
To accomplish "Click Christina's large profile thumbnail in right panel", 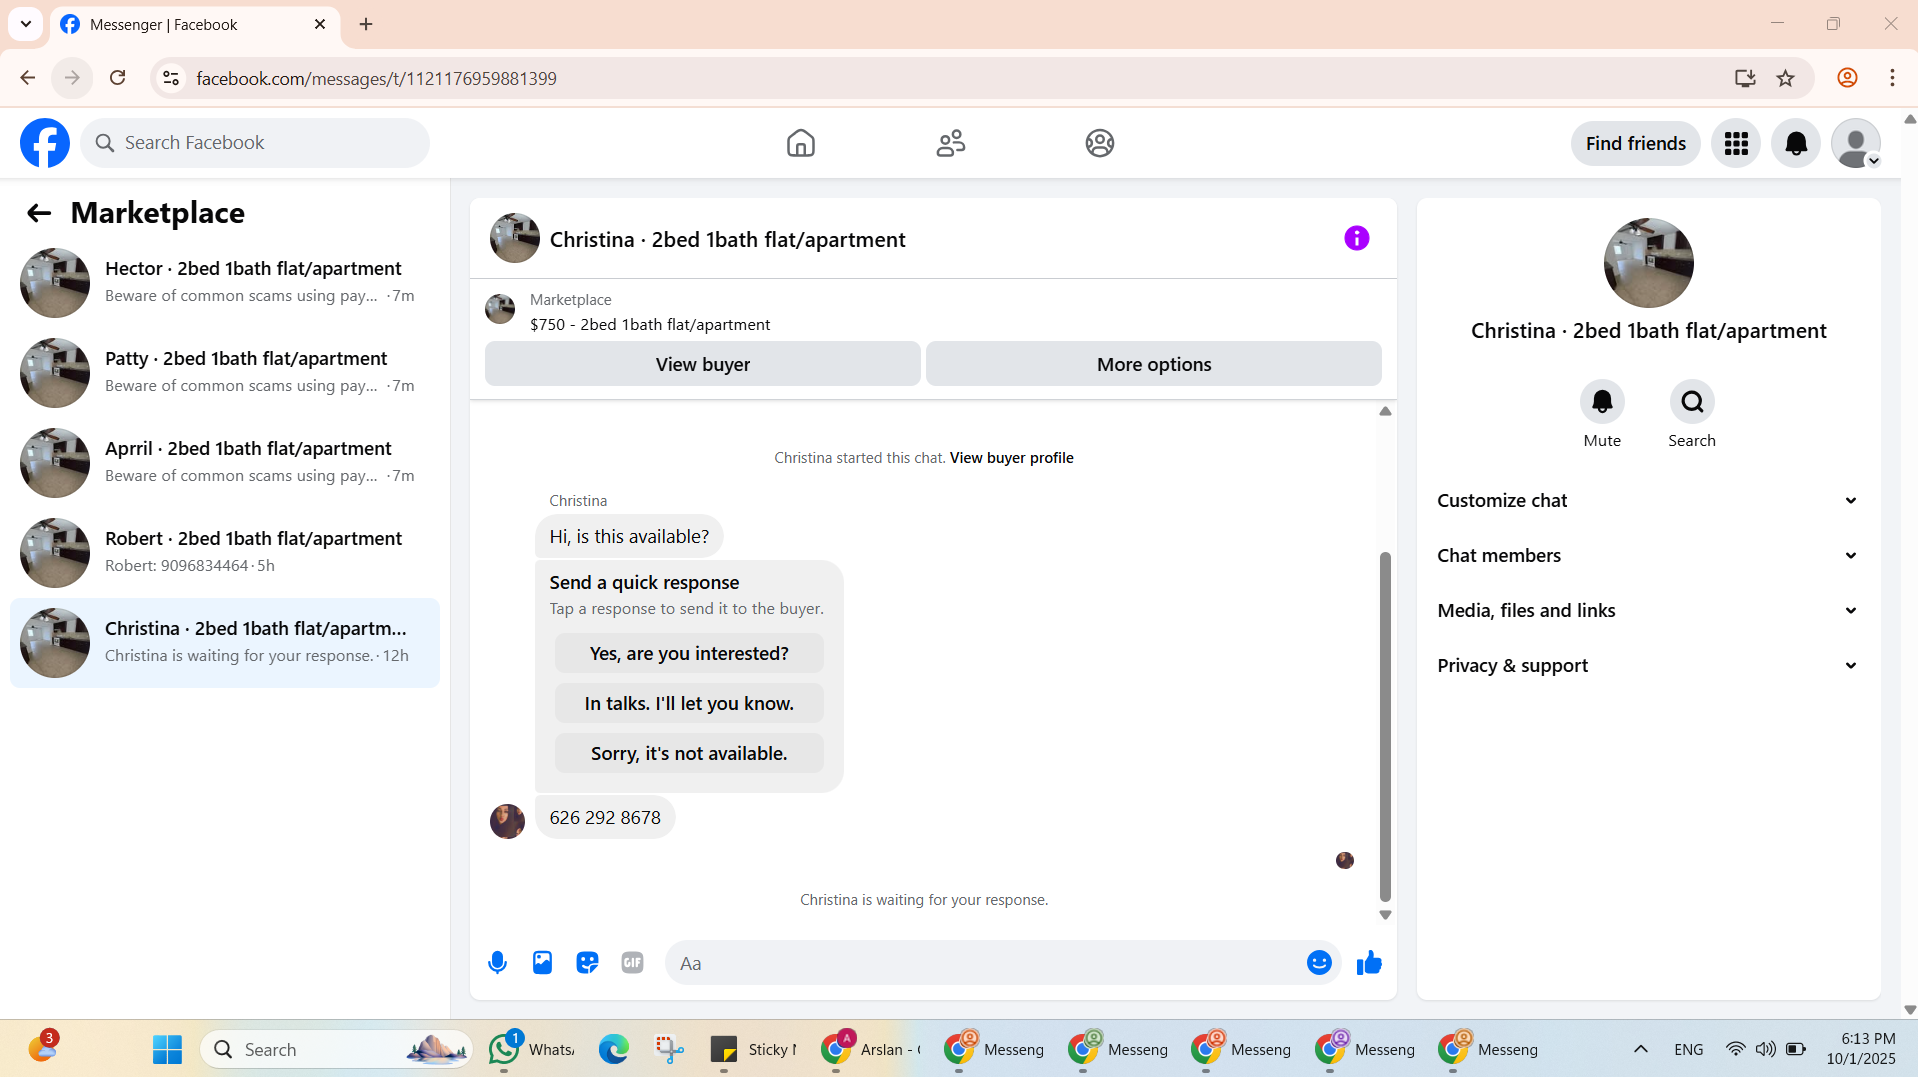I will click(x=1648, y=263).
